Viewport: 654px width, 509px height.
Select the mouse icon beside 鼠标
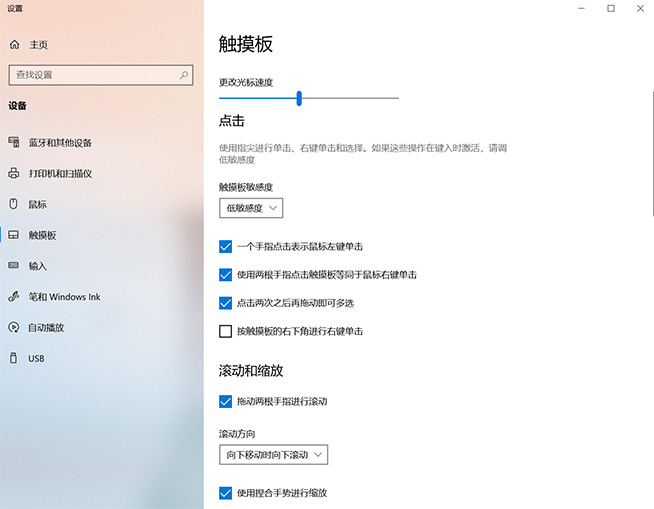[14, 204]
